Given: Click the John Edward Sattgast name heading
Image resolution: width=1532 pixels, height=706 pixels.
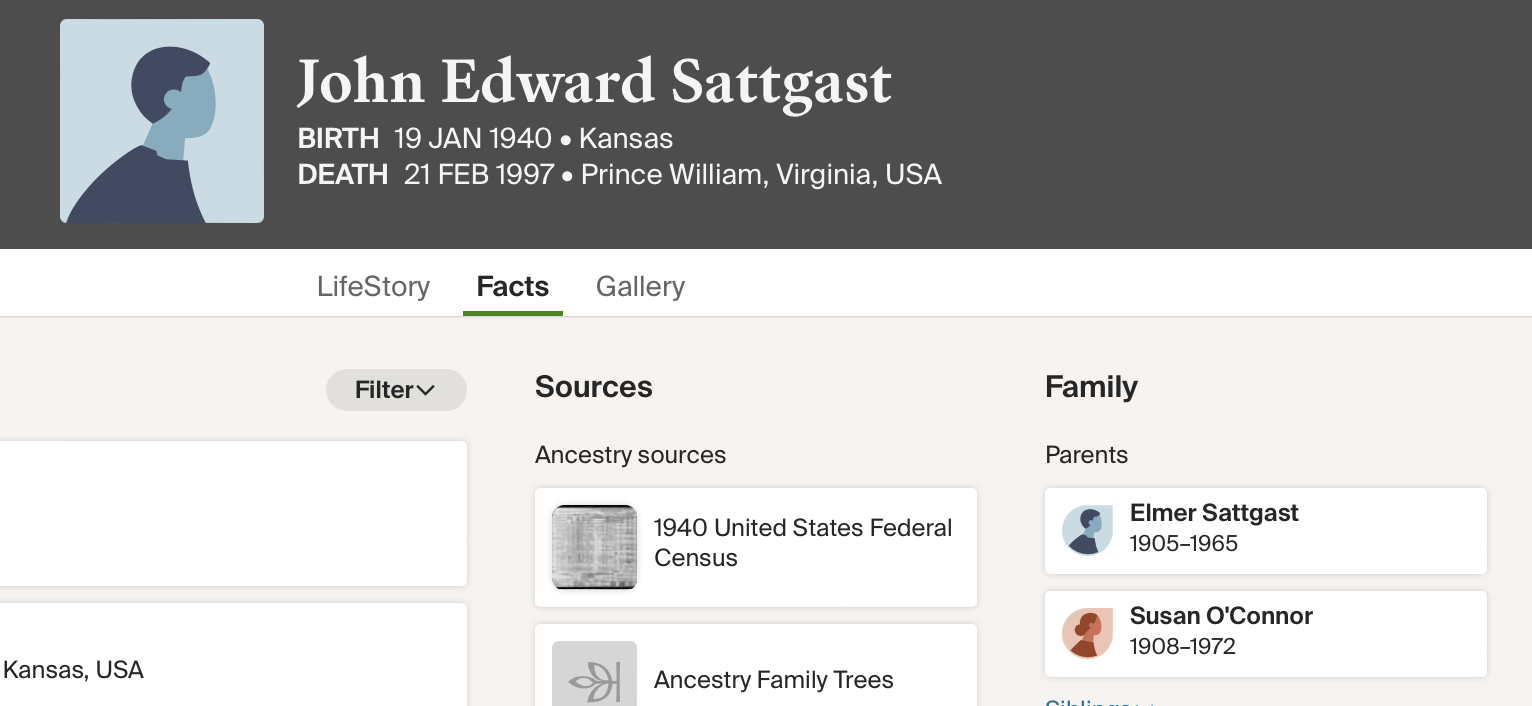Looking at the screenshot, I should [x=594, y=81].
